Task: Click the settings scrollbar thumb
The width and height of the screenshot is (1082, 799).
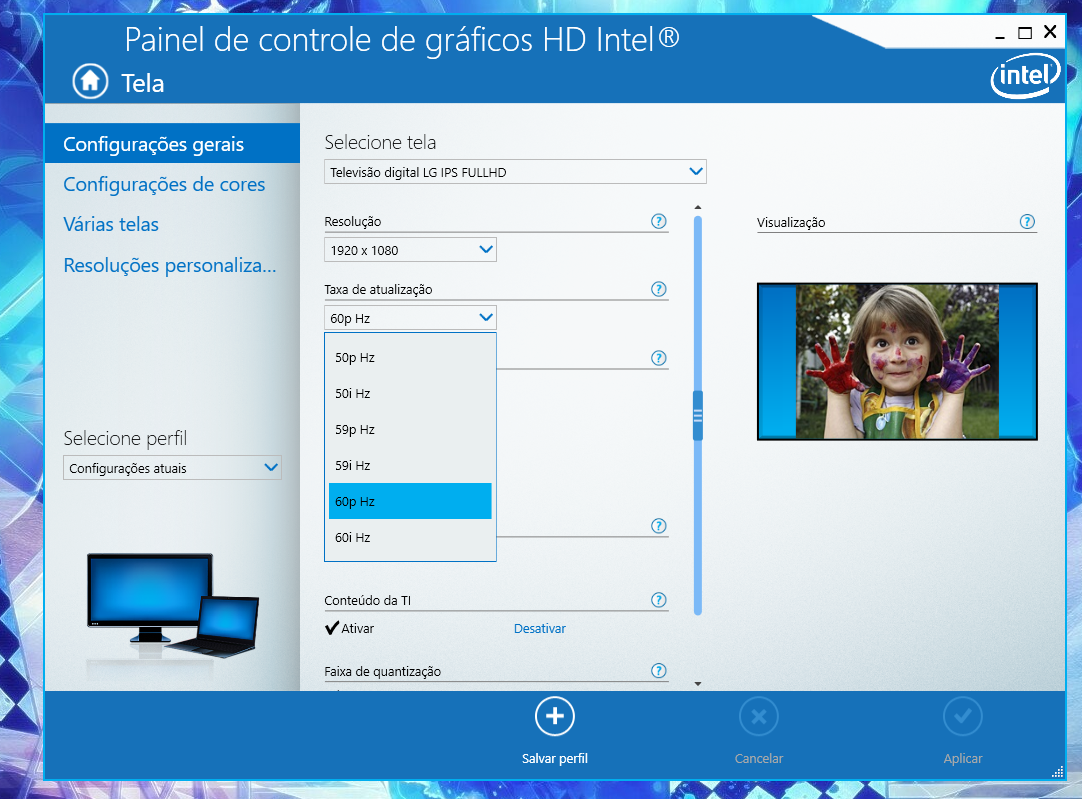Action: tap(698, 415)
